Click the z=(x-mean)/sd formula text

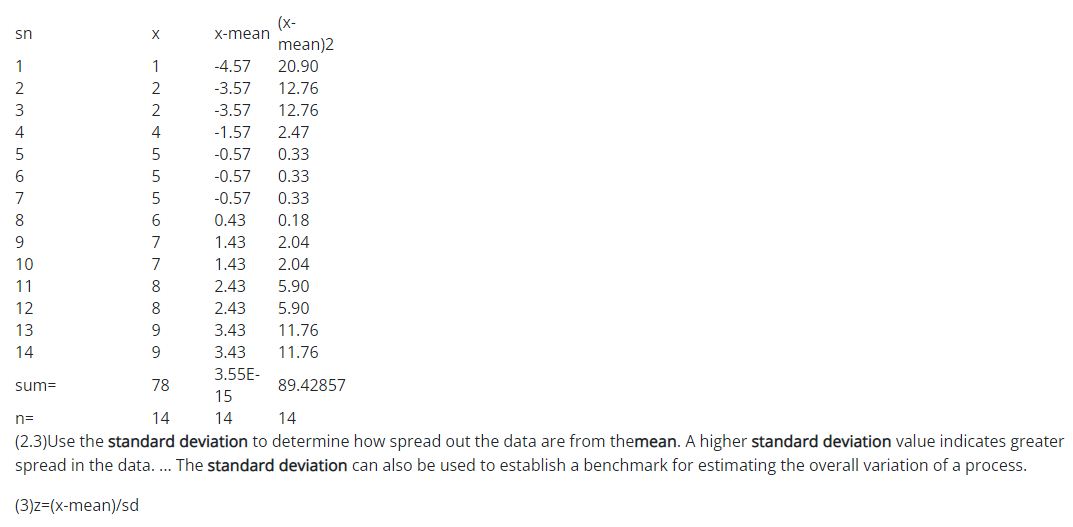pyautogui.click(x=77, y=505)
